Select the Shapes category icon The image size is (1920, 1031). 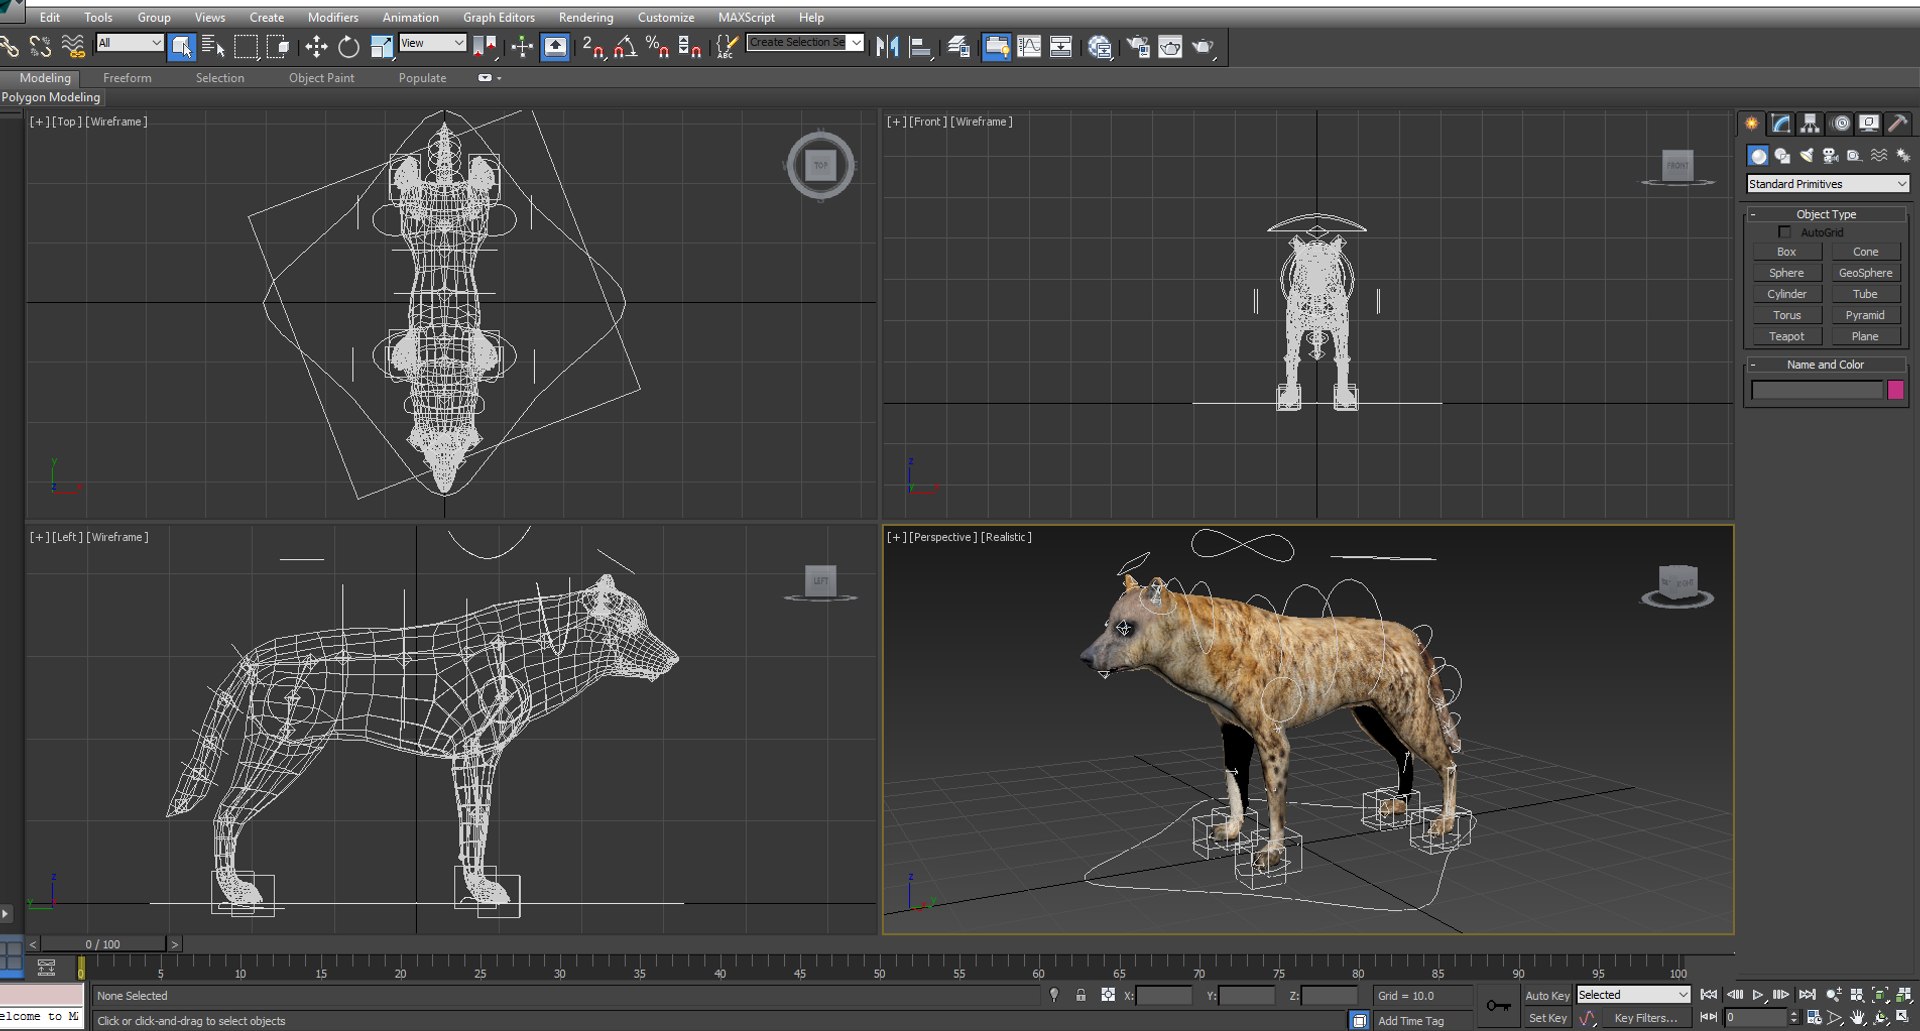click(1782, 156)
